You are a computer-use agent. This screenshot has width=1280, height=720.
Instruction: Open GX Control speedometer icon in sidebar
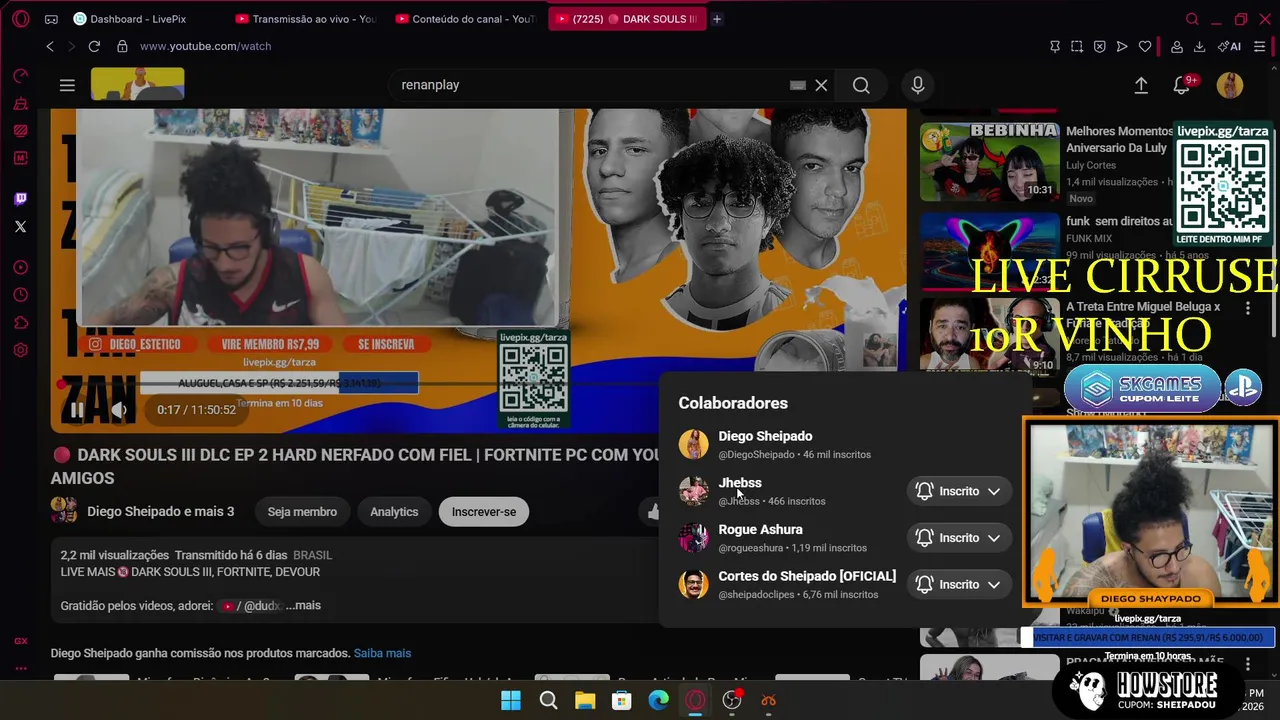20,76
